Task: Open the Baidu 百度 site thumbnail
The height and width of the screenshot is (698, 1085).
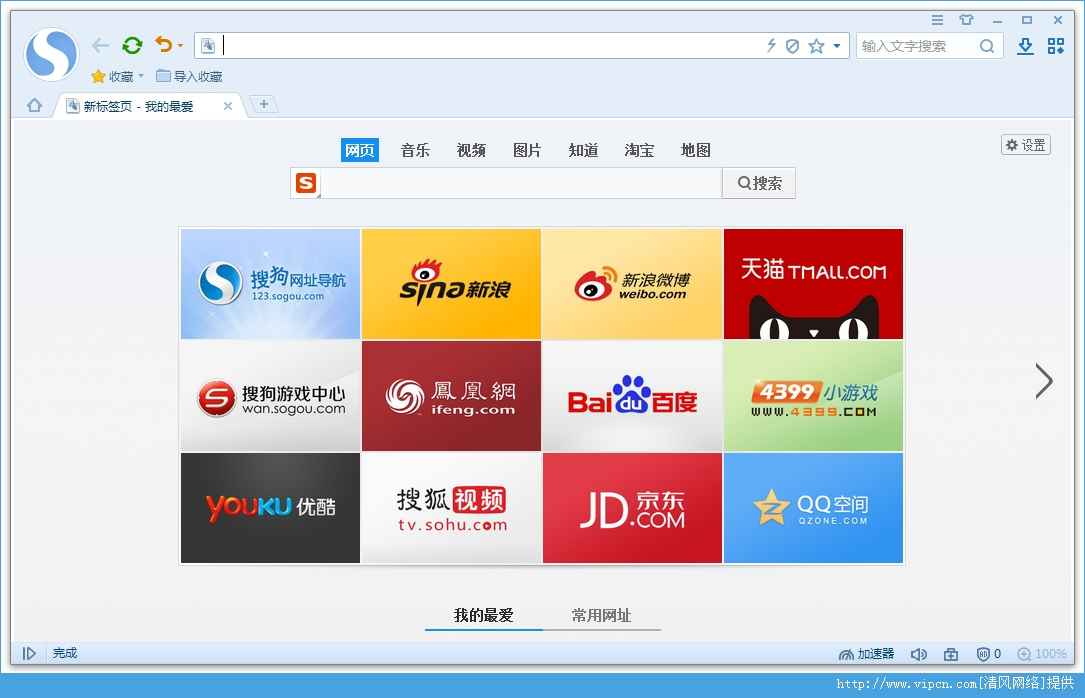Action: (632, 396)
